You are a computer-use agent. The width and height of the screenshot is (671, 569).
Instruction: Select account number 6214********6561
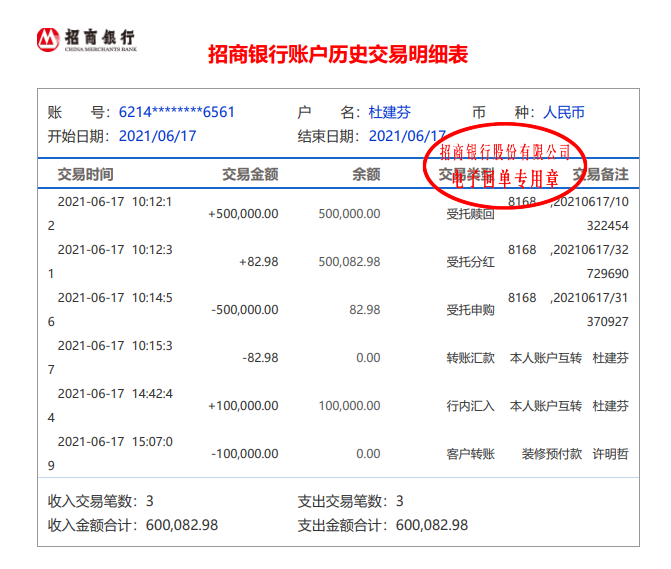[176, 112]
